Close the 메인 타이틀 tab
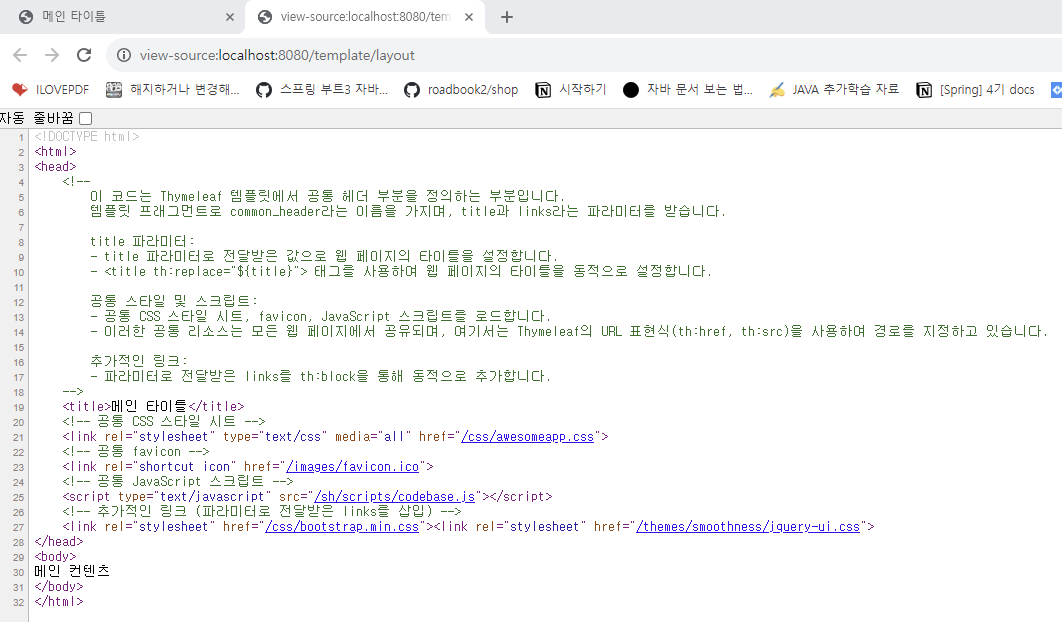This screenshot has height=622, width=1062. [230, 17]
